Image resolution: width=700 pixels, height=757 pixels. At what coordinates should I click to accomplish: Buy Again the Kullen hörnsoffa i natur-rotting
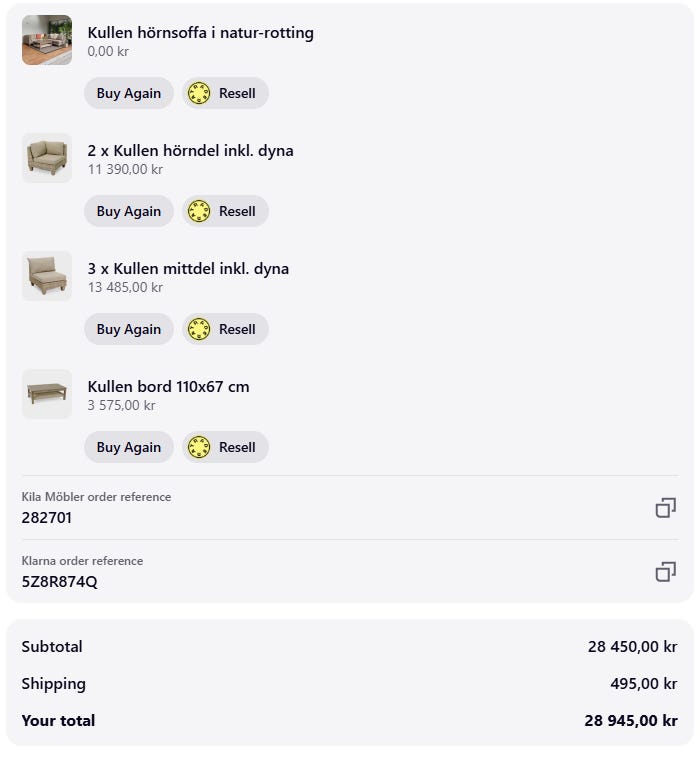pos(129,93)
